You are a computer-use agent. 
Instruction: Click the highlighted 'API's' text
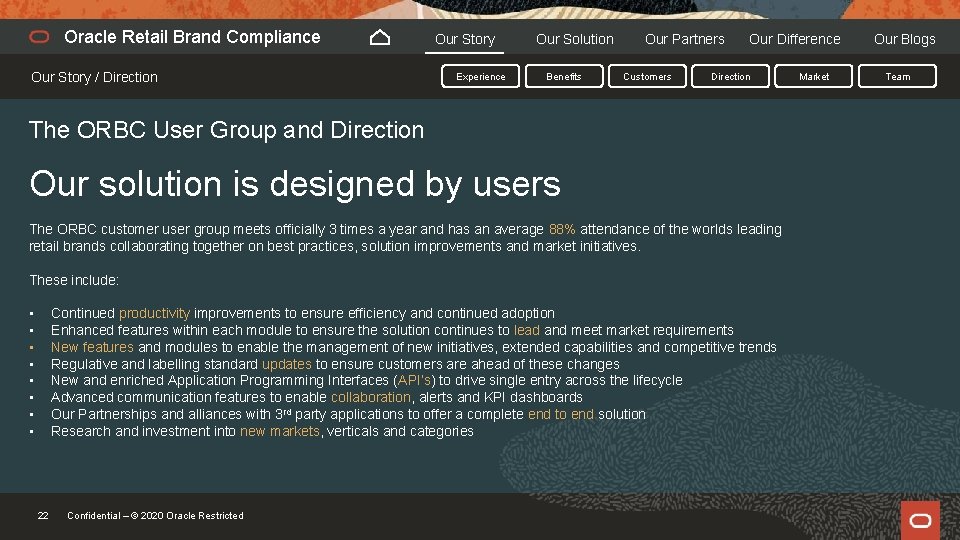coord(414,380)
